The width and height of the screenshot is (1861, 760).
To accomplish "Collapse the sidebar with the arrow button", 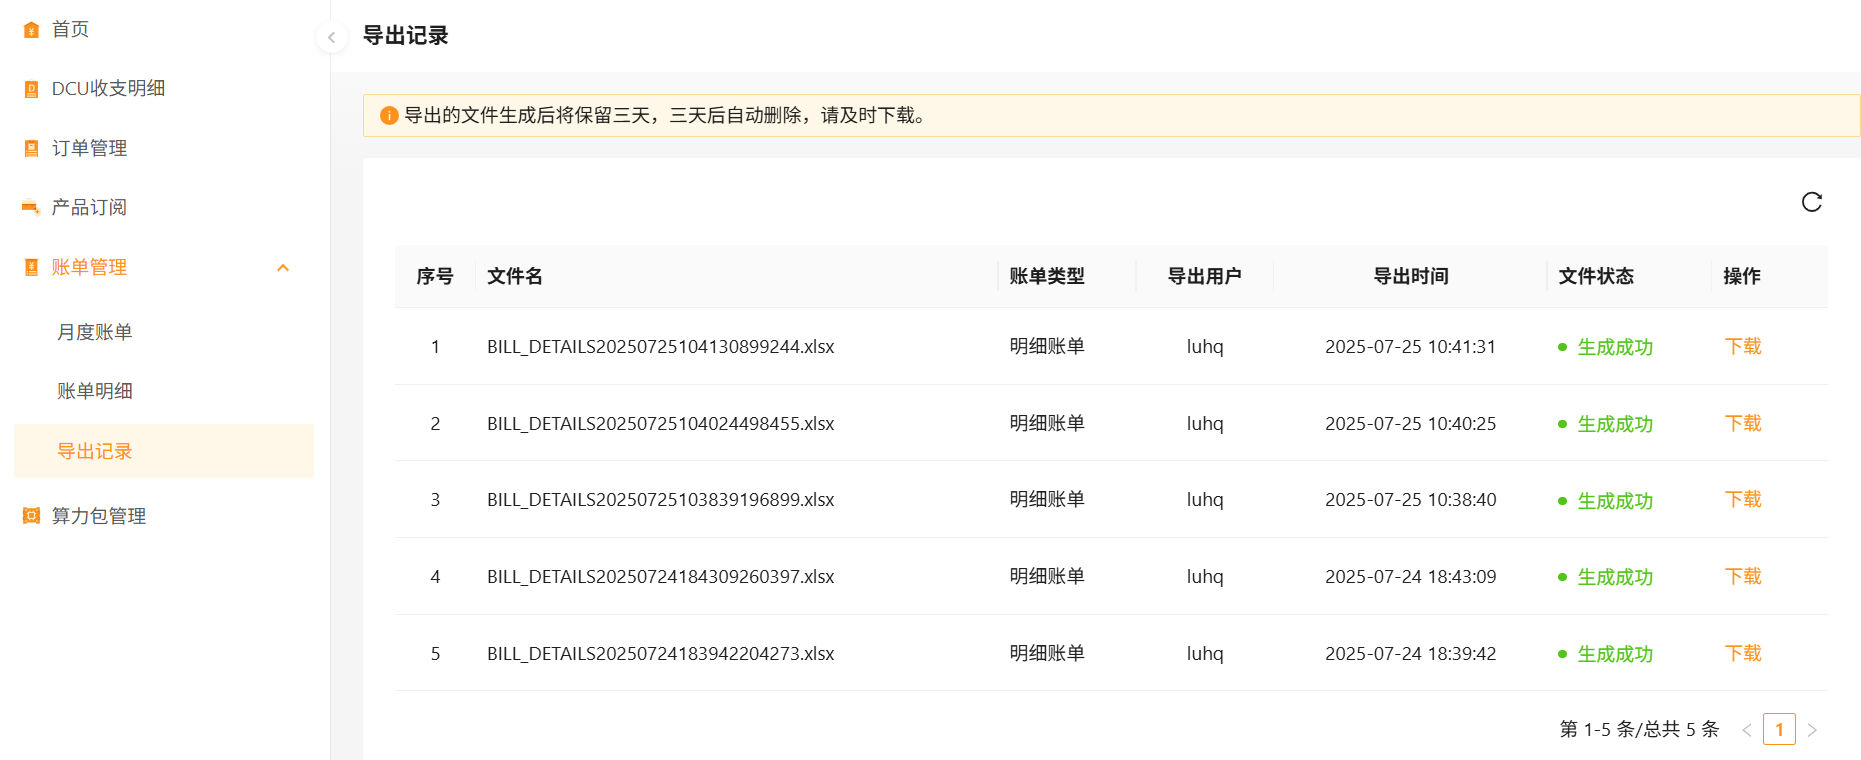I will pos(331,37).
